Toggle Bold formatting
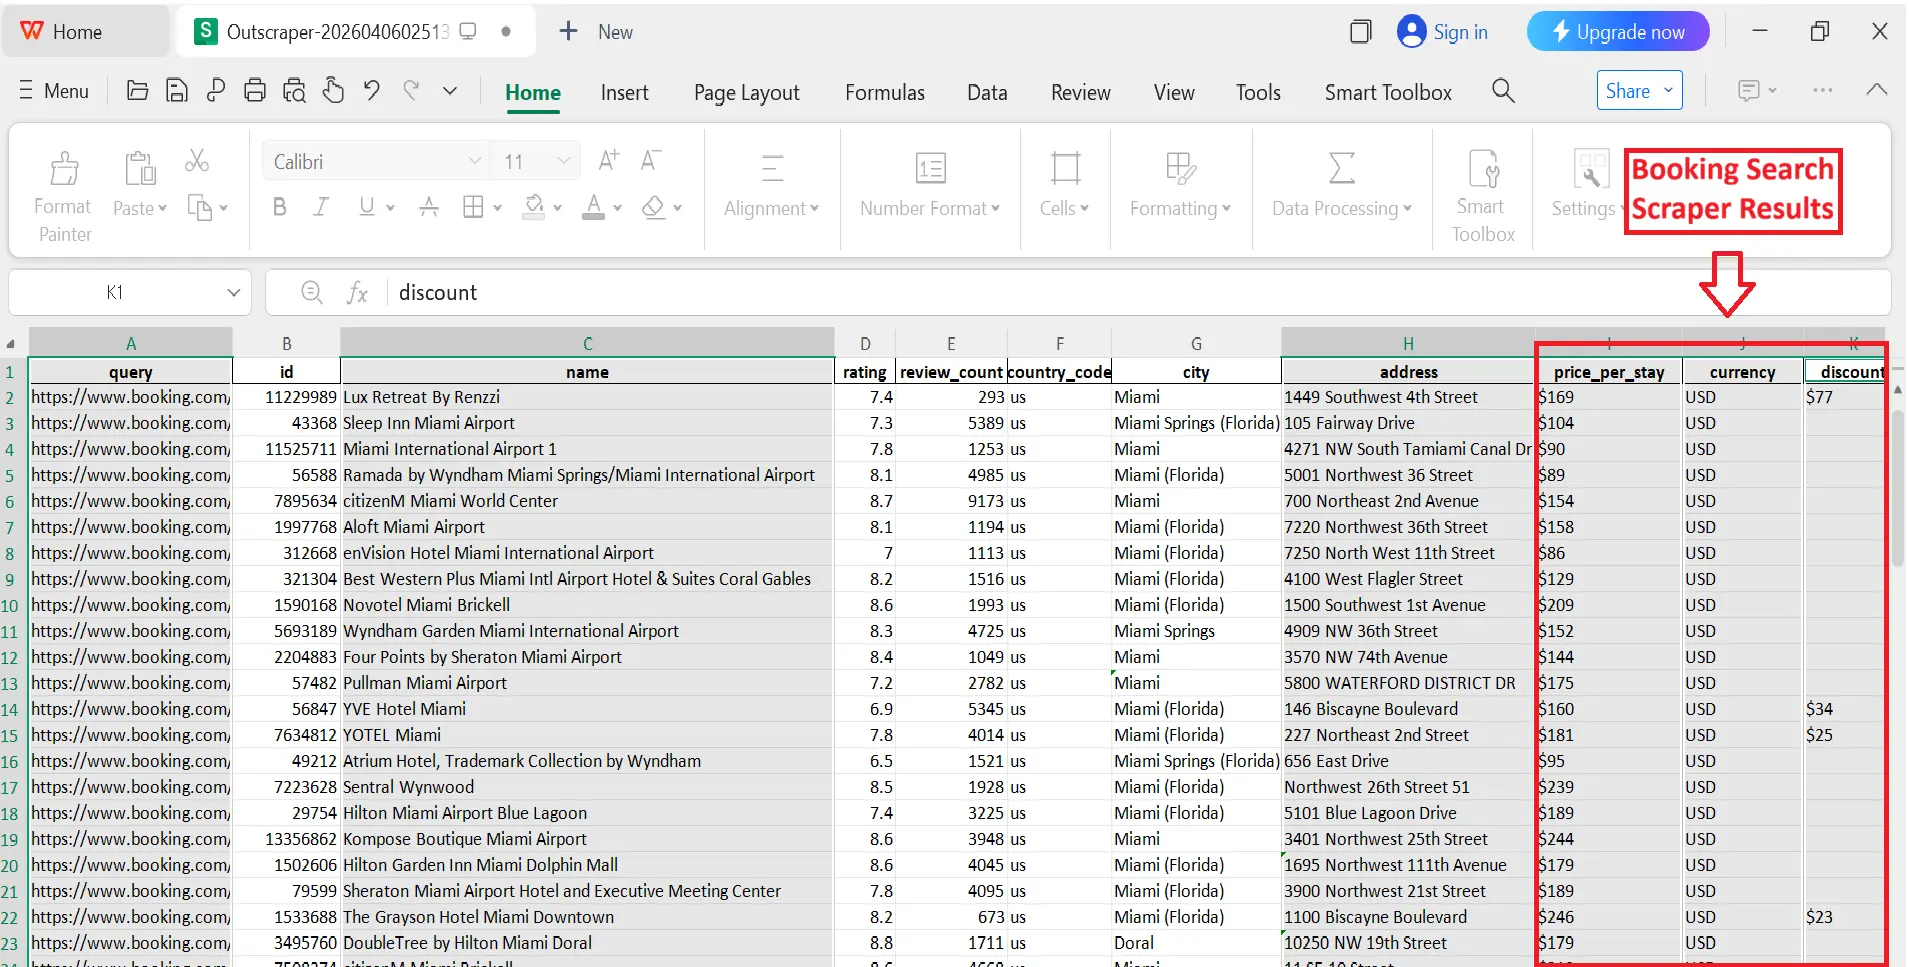The width and height of the screenshot is (1909, 967). coord(280,207)
